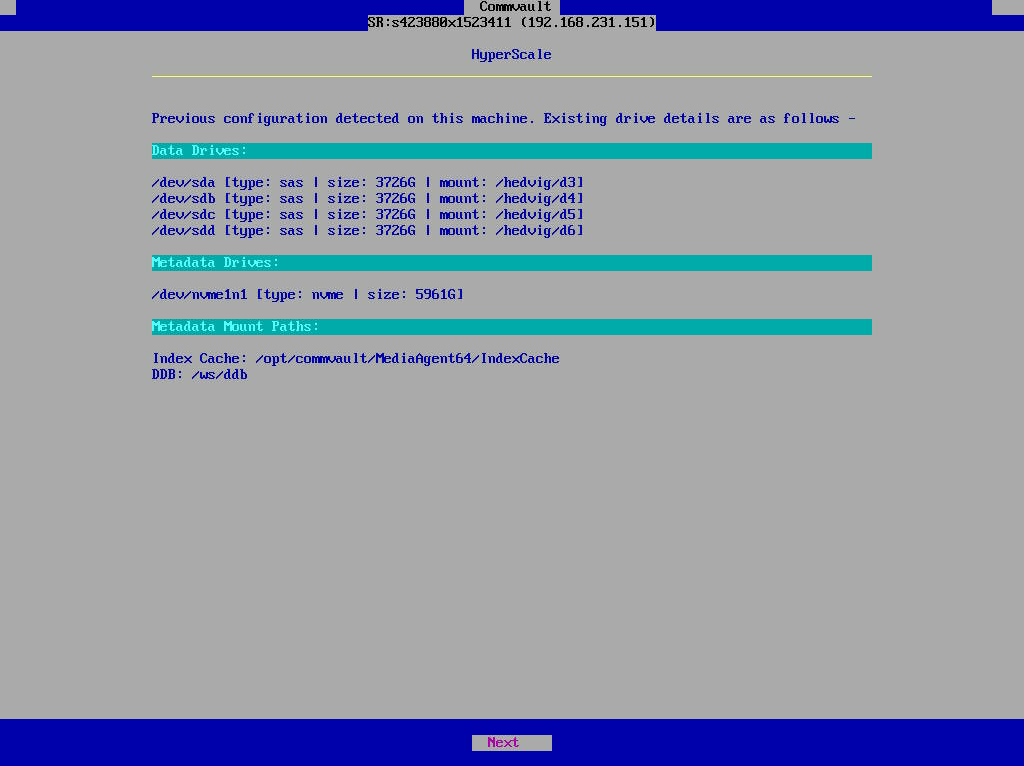Select the /dev/sdd drive row

[x=368, y=231]
